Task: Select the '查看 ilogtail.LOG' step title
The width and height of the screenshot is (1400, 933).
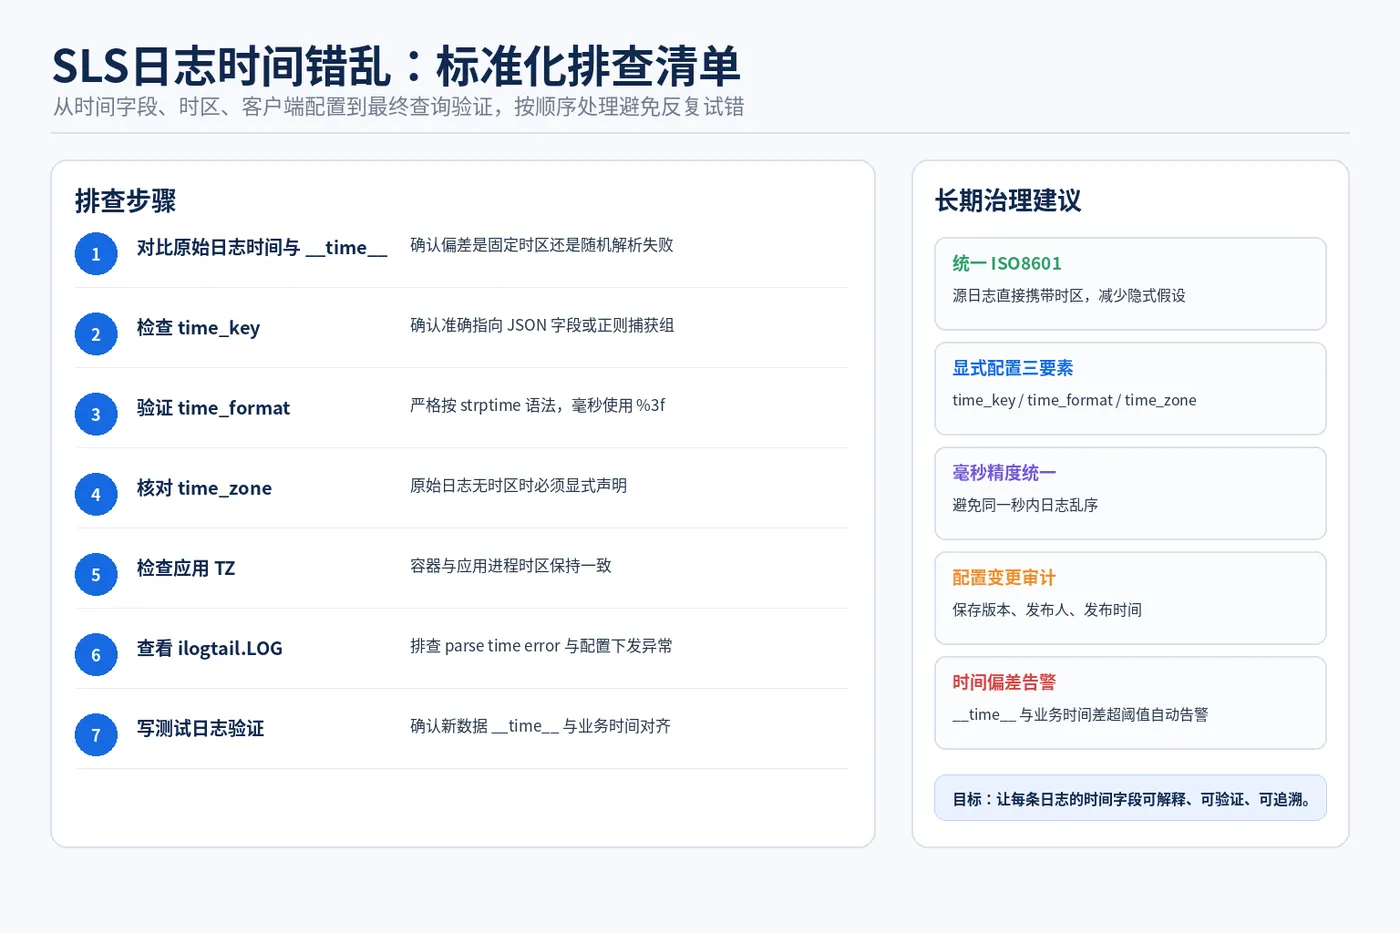Action: [x=210, y=648]
